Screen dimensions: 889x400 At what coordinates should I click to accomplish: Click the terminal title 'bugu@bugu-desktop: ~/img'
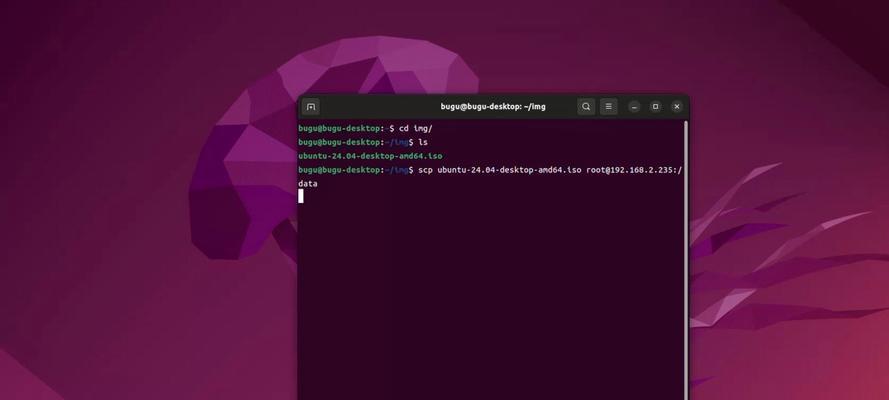tap(493, 107)
